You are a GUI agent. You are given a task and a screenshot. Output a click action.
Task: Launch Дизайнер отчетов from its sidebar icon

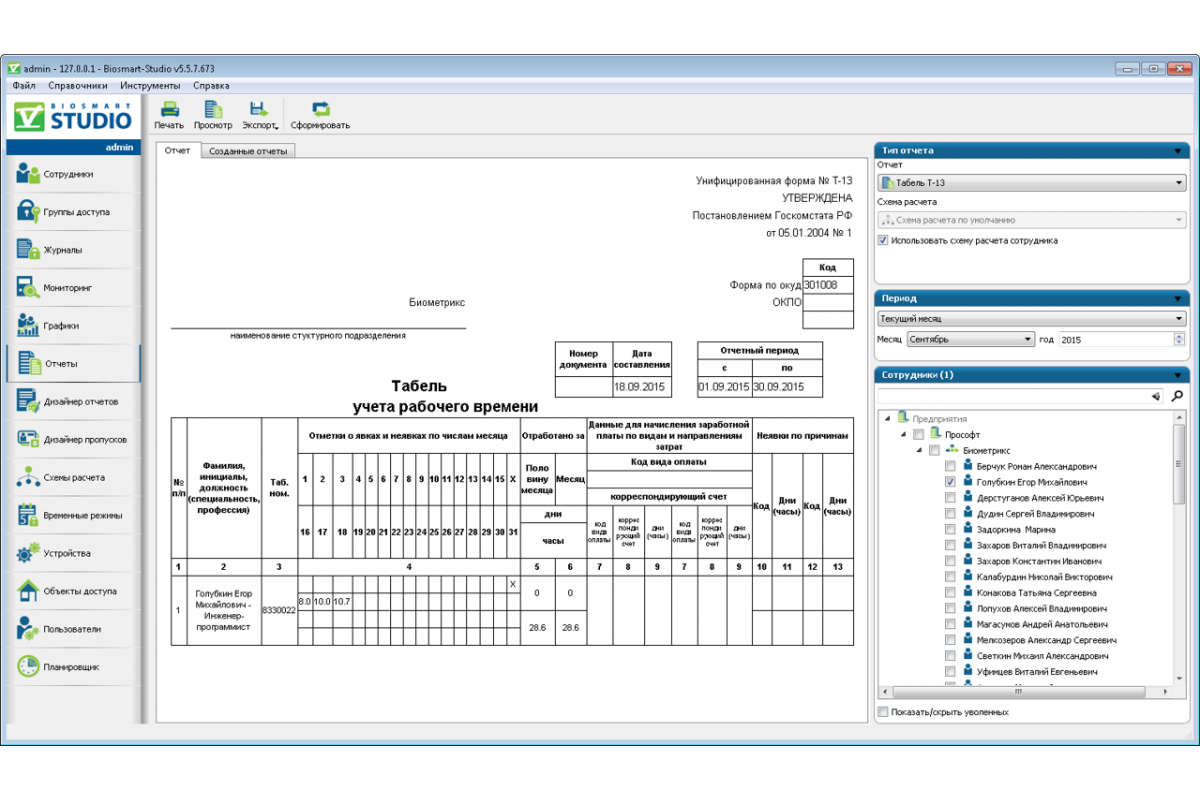point(28,402)
